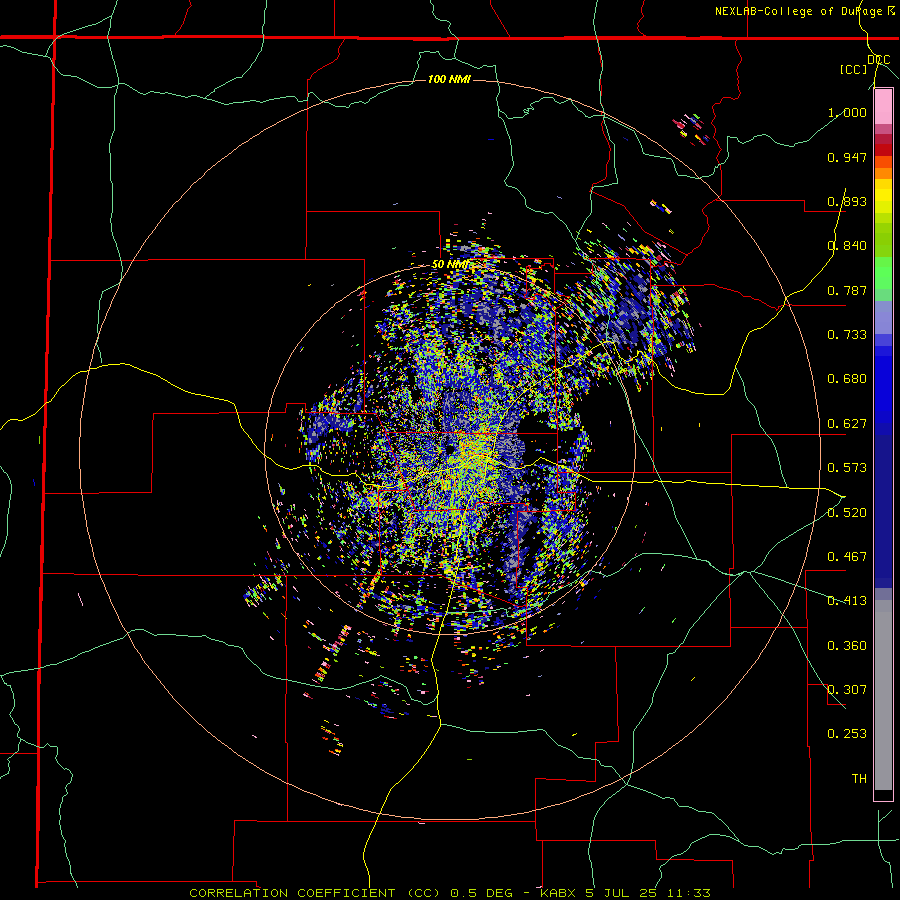Image resolution: width=900 pixels, height=900 pixels.
Task: Click the DCC label above color scale
Action: 878,59
